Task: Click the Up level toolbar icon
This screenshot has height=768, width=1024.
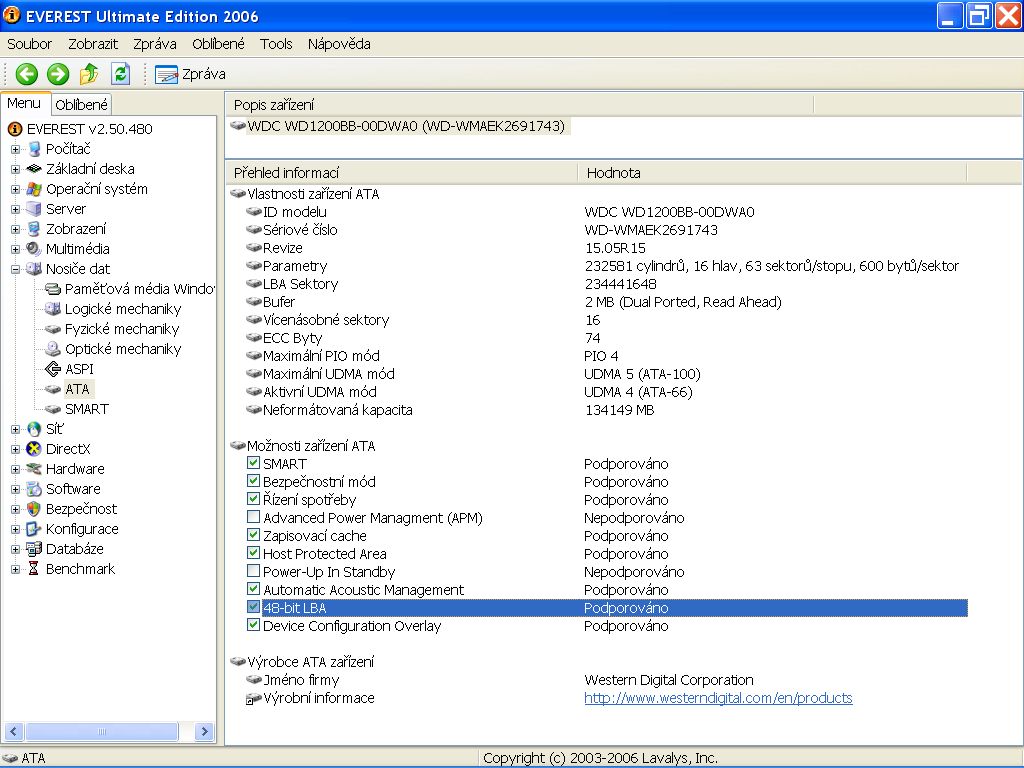Action: click(x=89, y=73)
